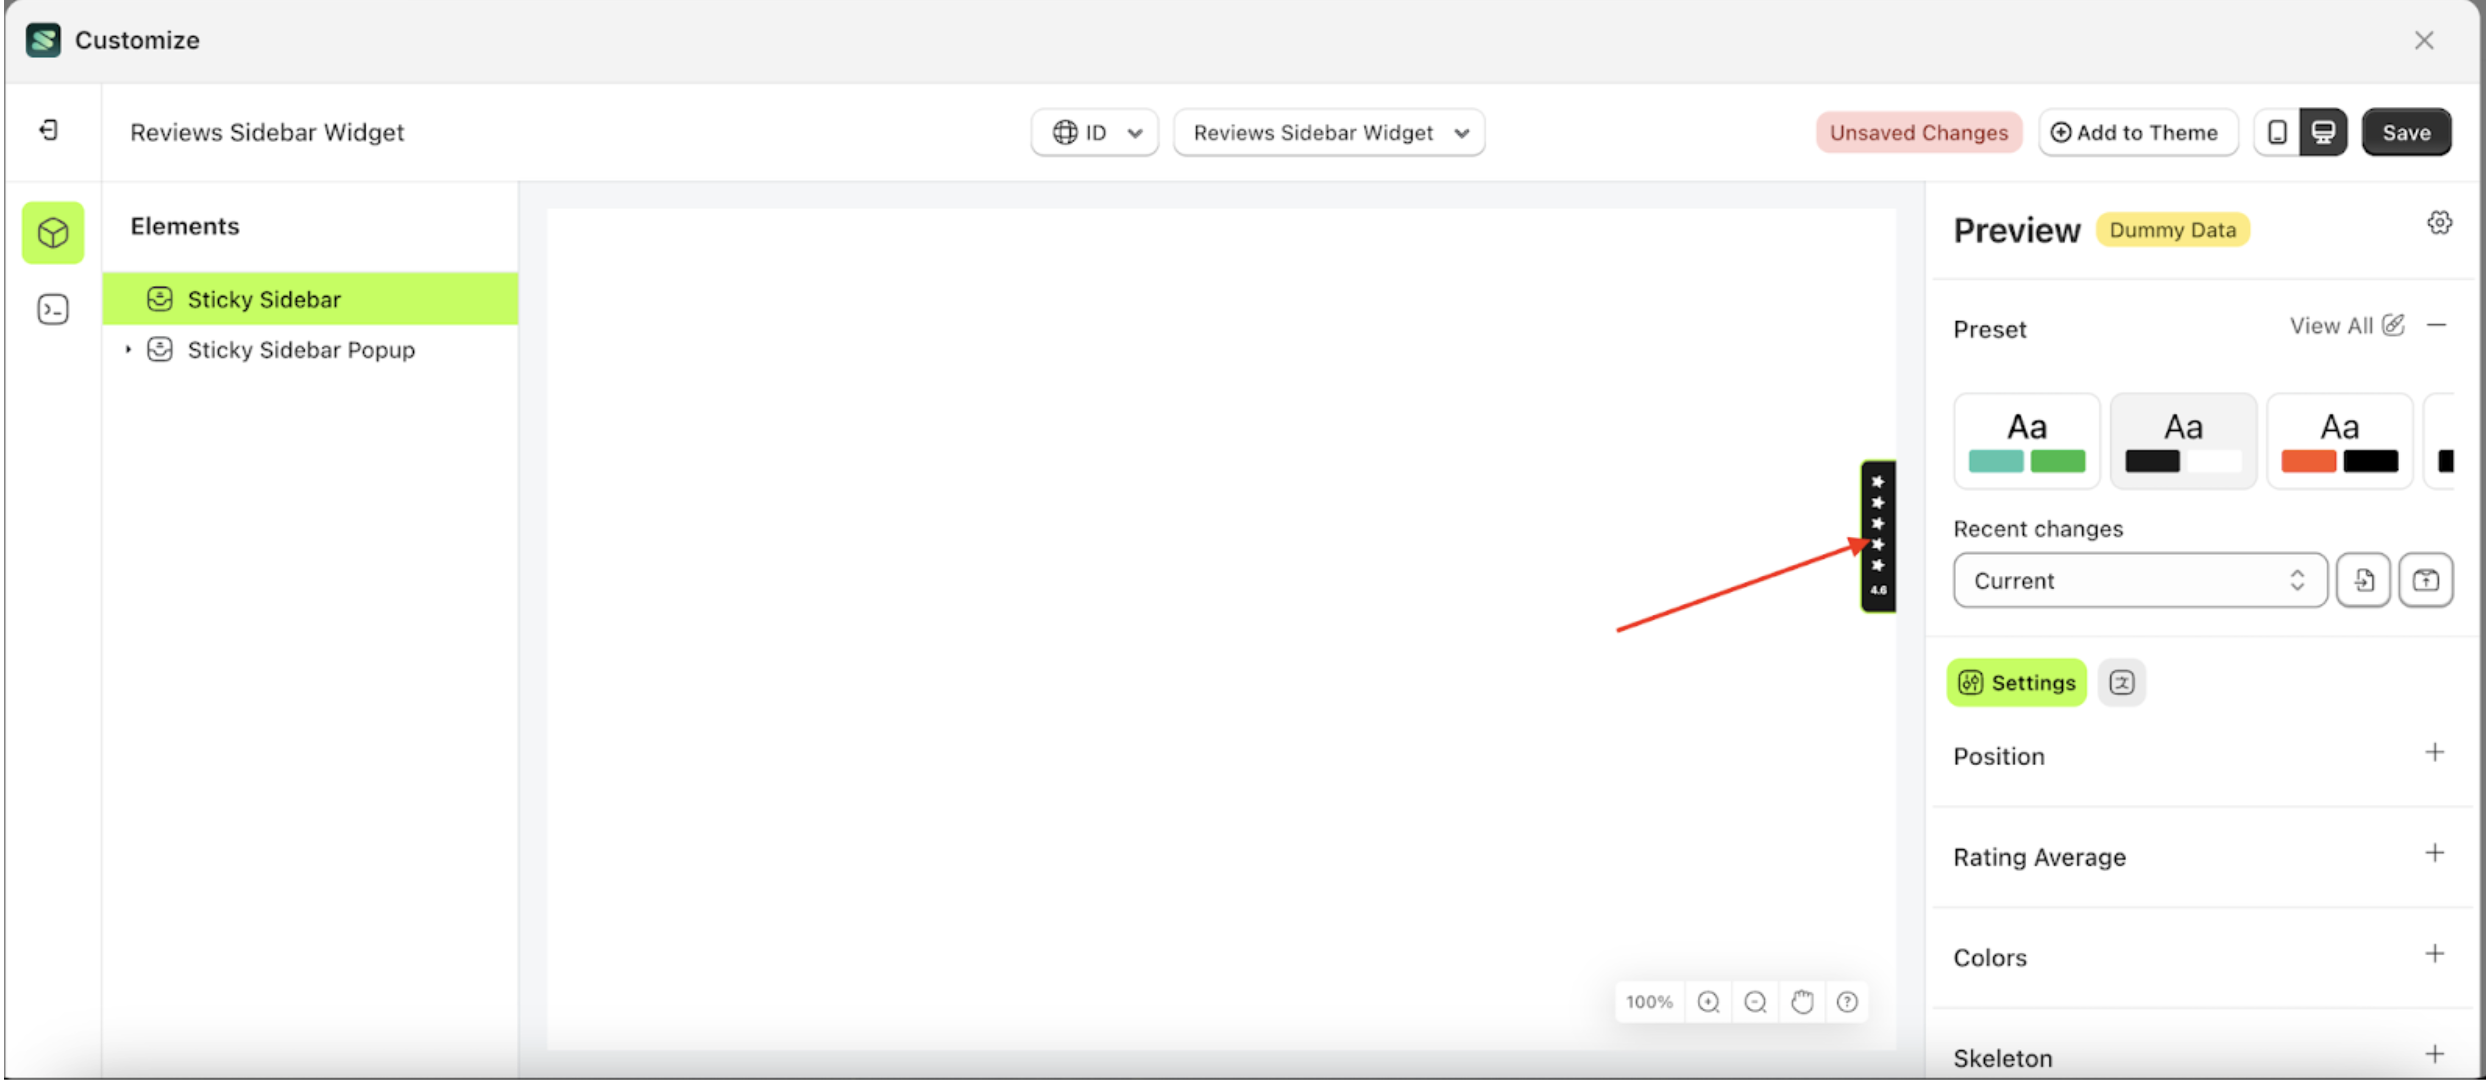Select the orange and black preset swatch
The width and height of the screenshot is (2486, 1080).
click(x=2340, y=440)
